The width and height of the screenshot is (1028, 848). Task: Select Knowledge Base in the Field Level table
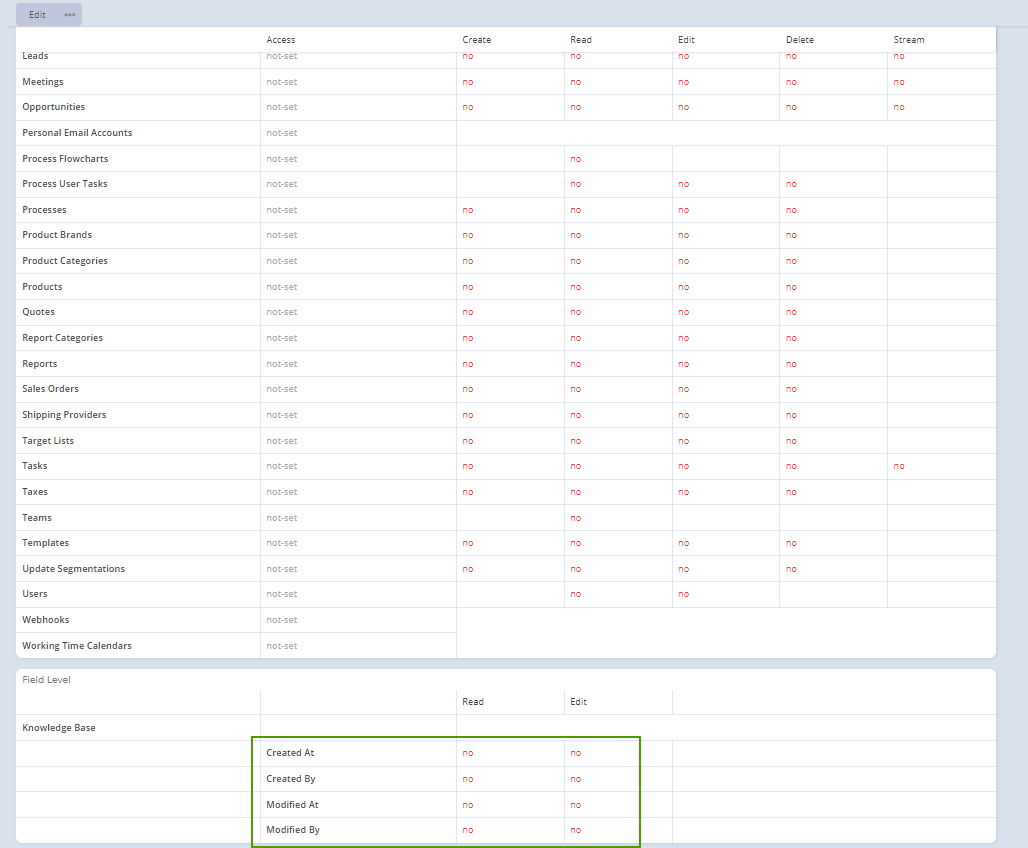click(x=59, y=728)
